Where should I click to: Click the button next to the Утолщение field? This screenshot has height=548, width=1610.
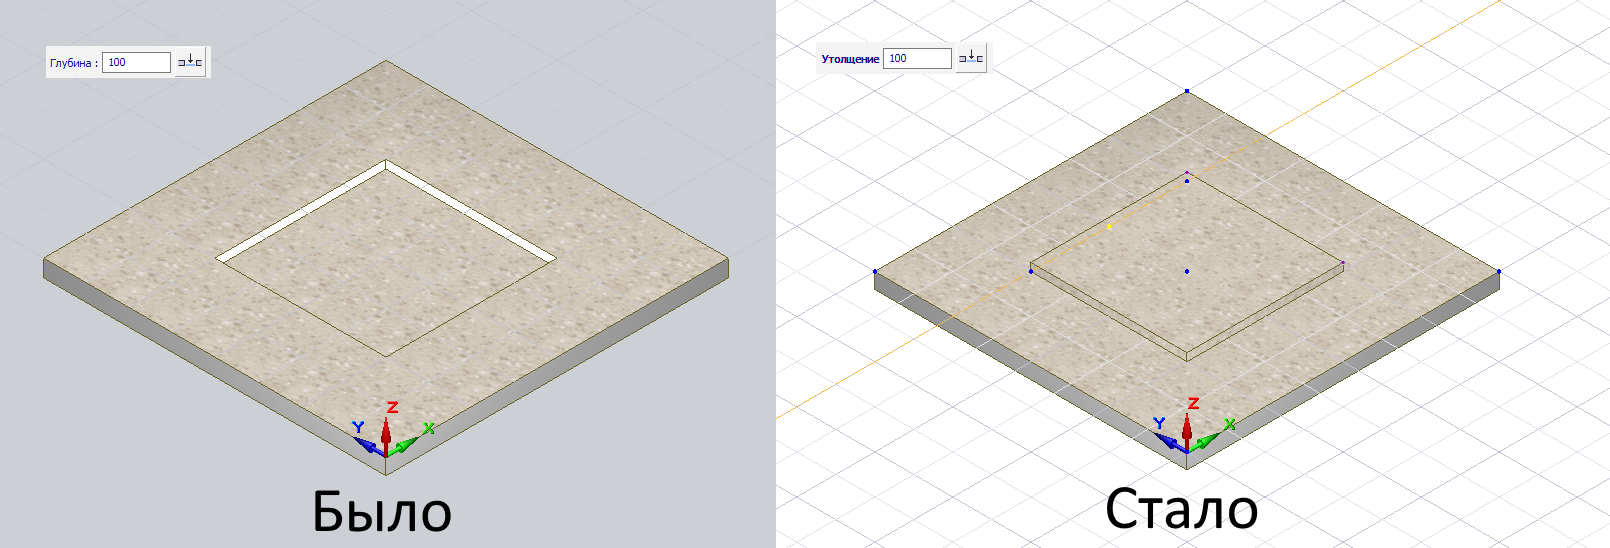tap(971, 58)
